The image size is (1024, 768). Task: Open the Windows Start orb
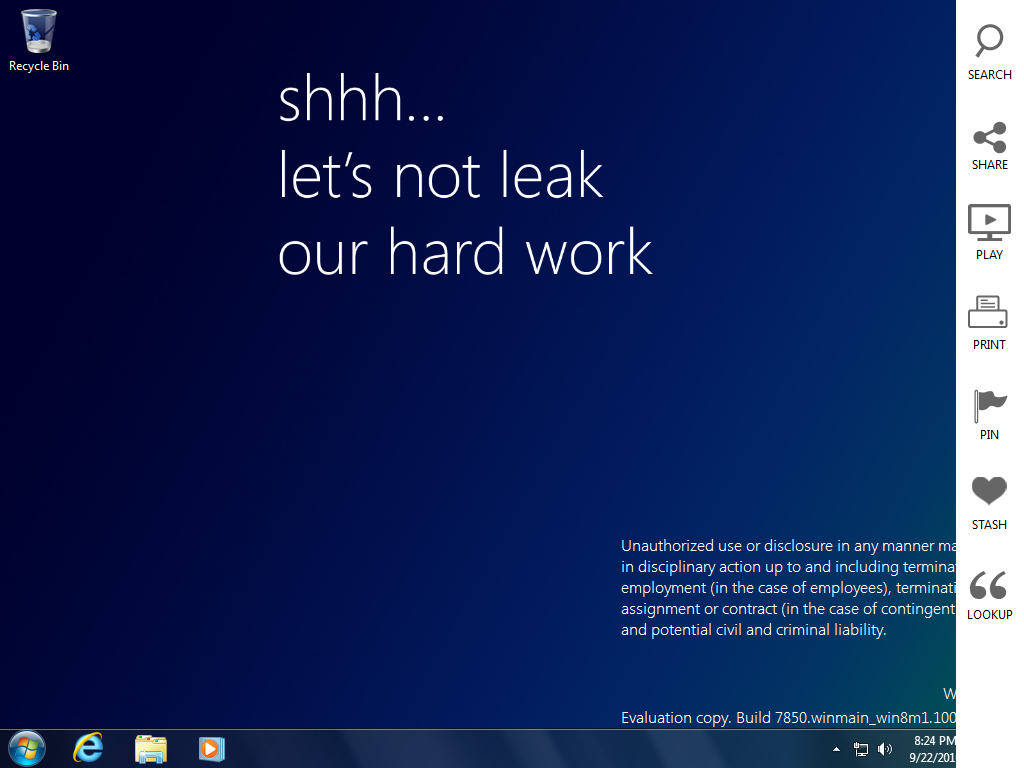coord(27,748)
